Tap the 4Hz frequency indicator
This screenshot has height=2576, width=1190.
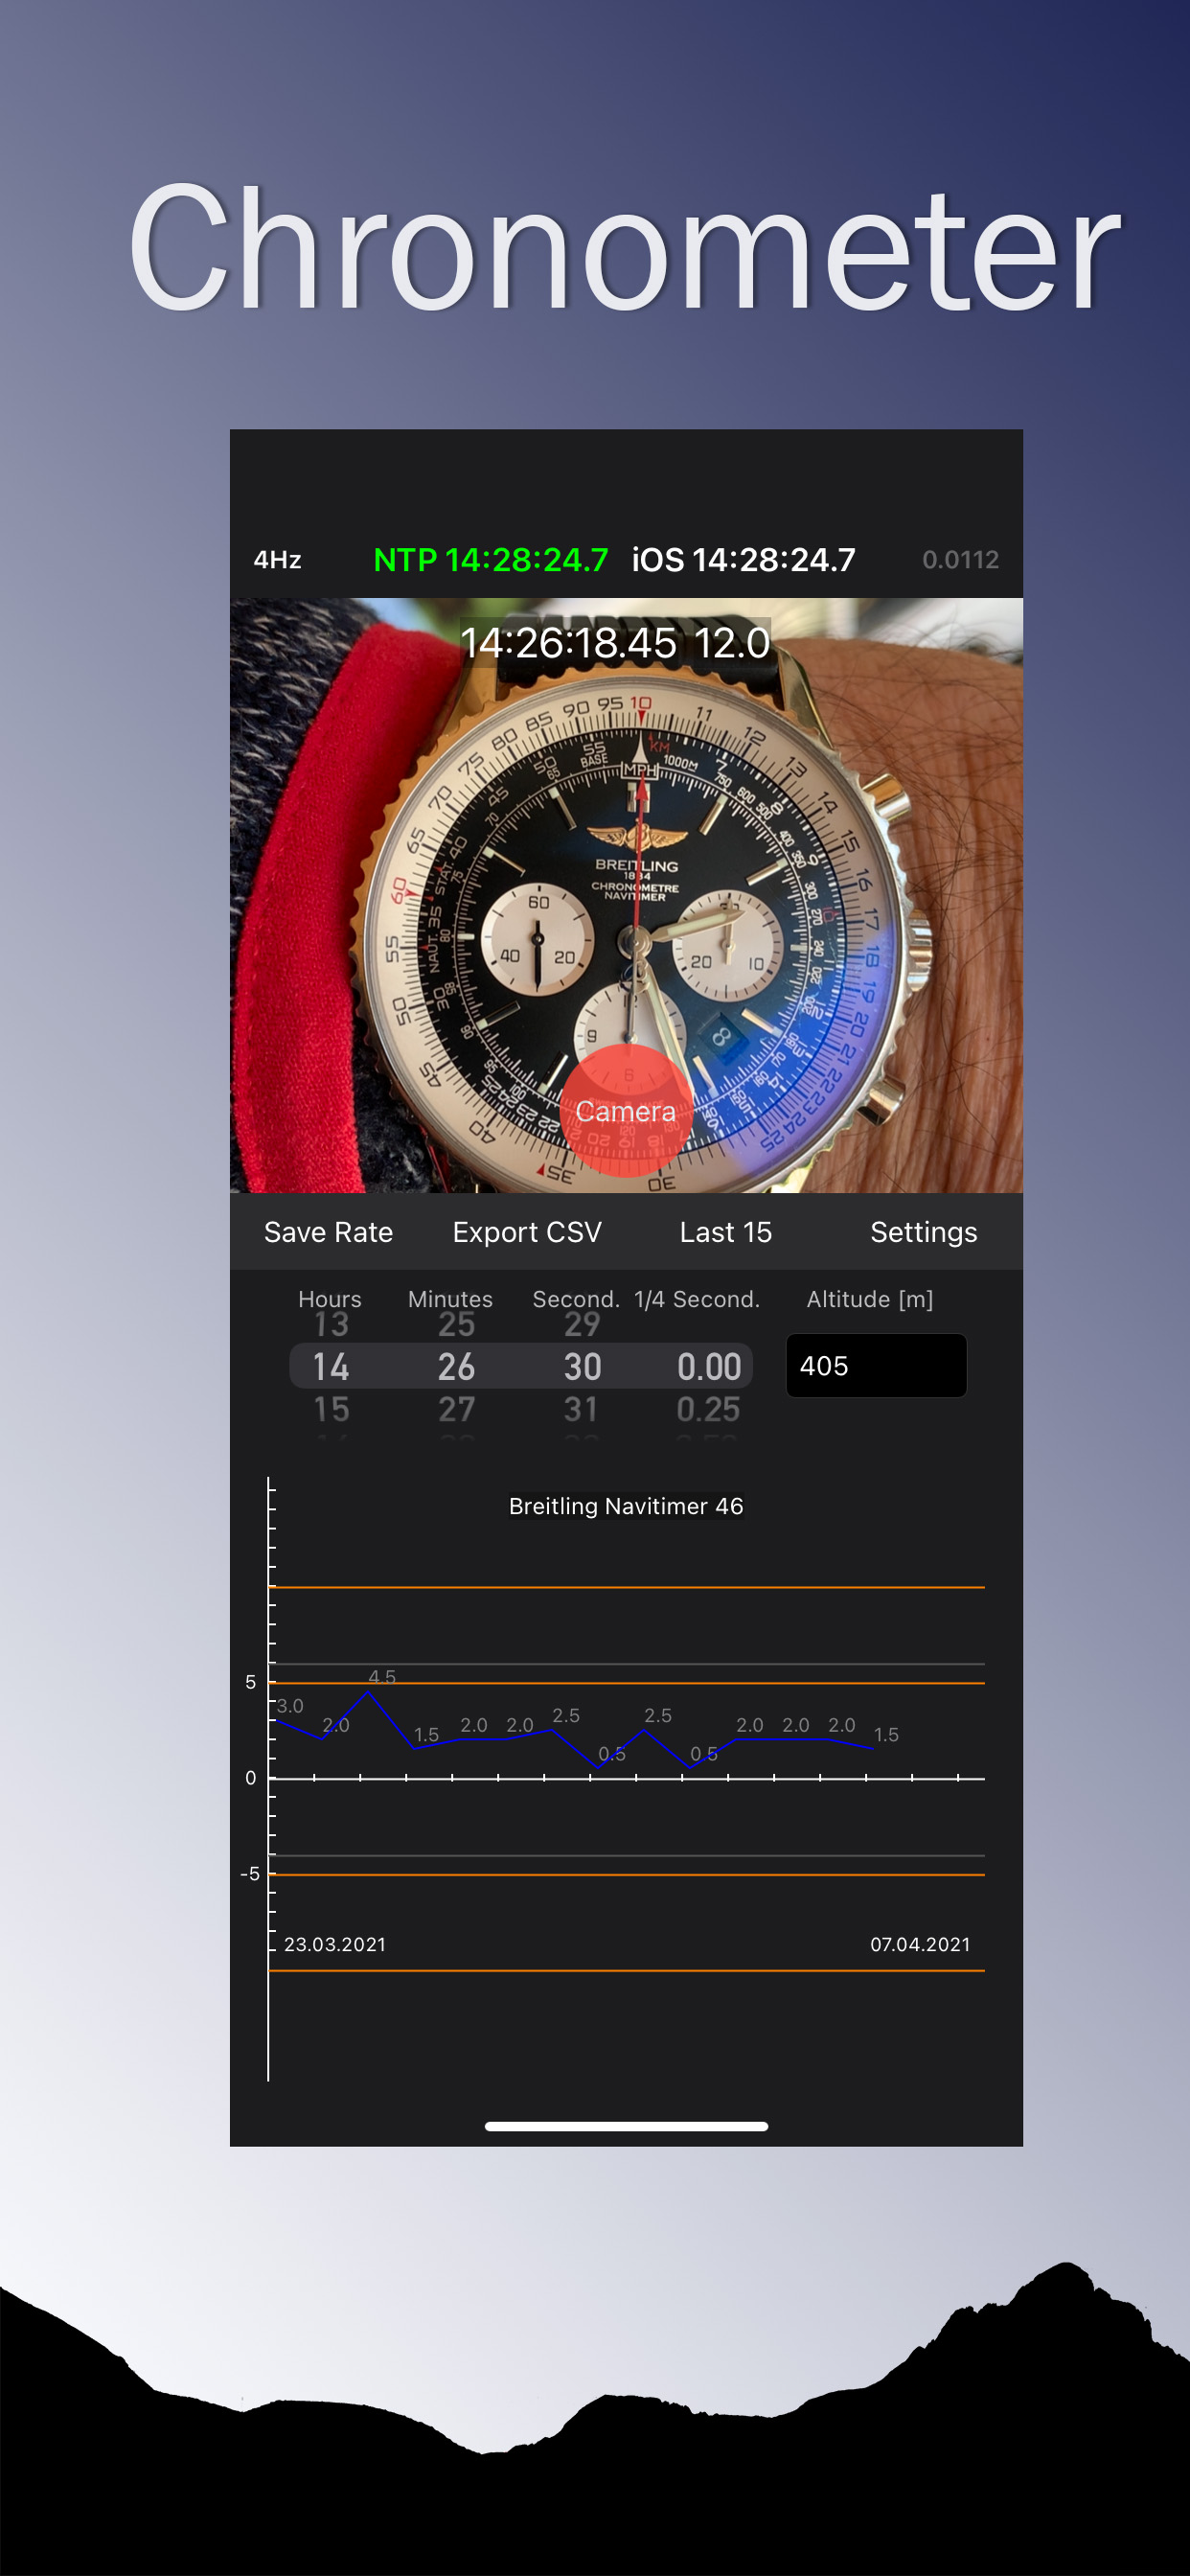pyautogui.click(x=277, y=560)
